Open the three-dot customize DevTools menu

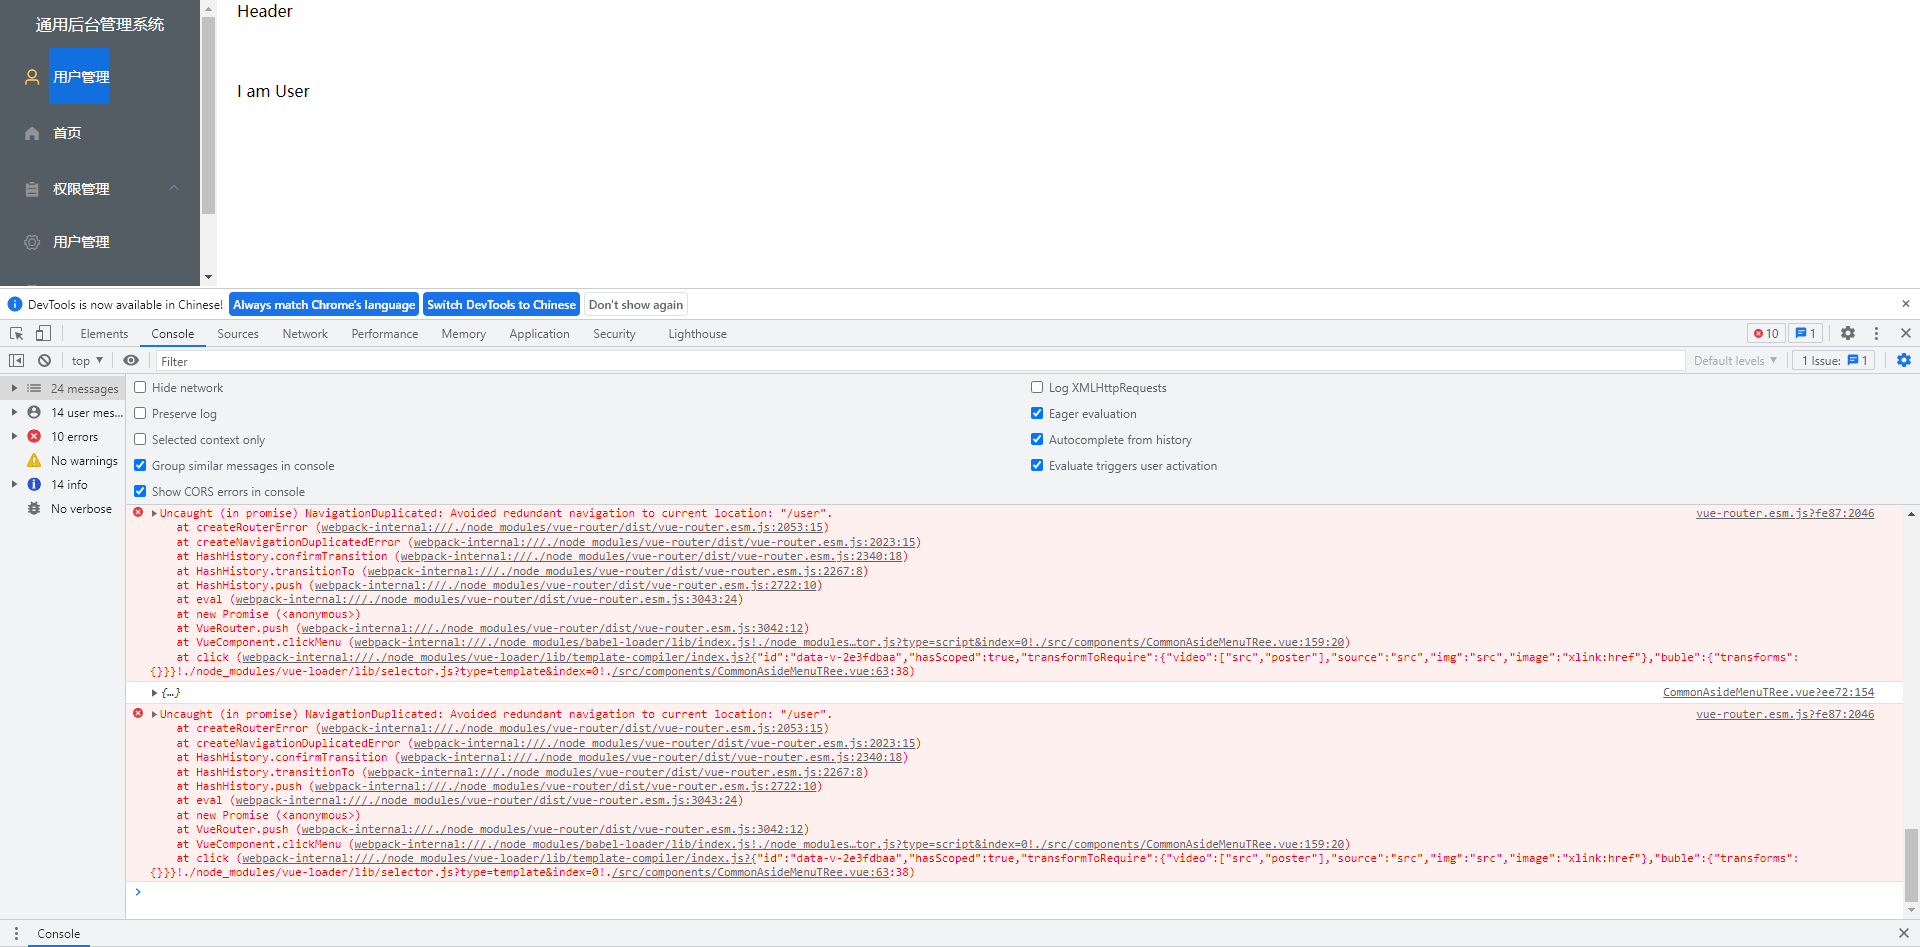pyautogui.click(x=1877, y=332)
